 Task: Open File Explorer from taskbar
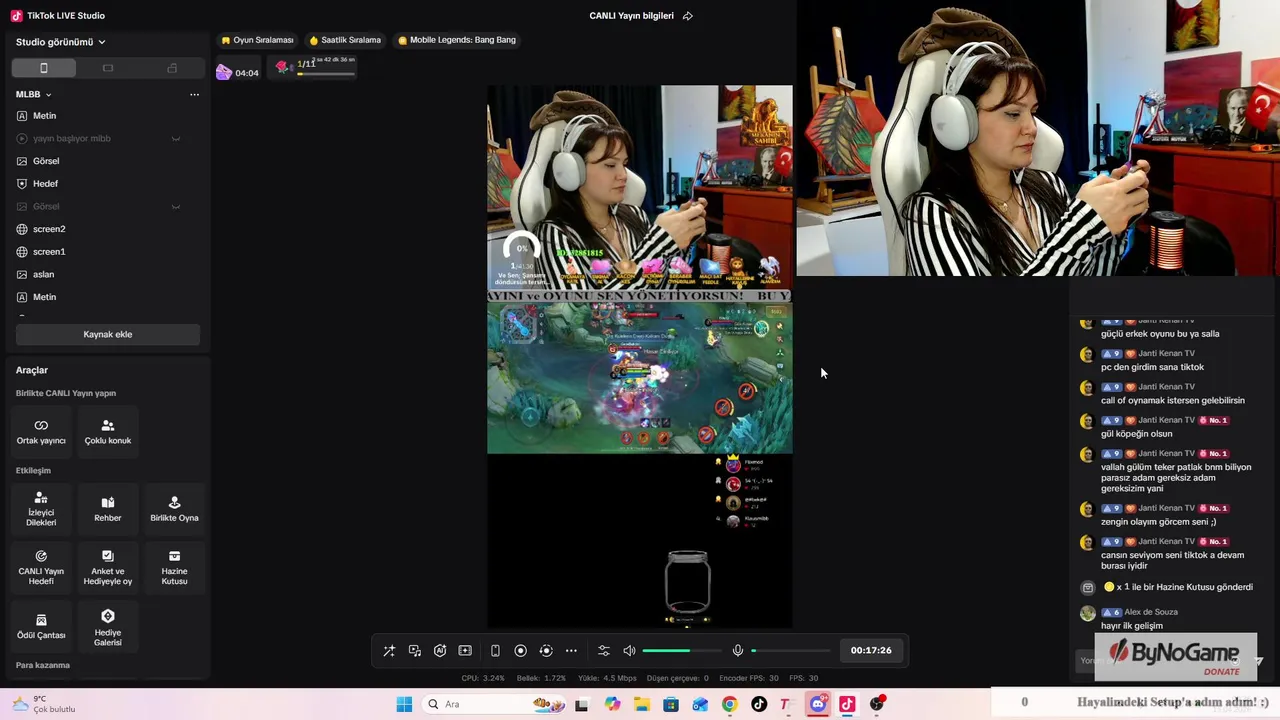click(641, 704)
